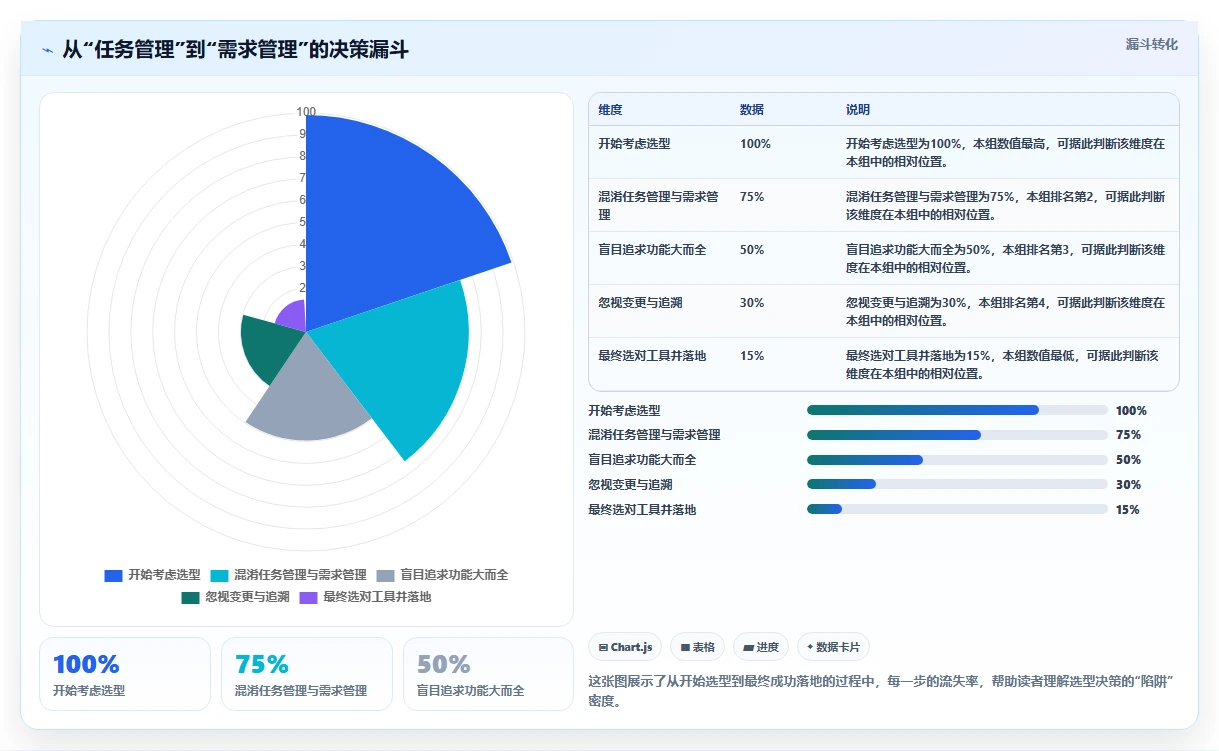Click the 混淆任务管理与需求管理 table row name
Viewport: 1219px width, 751px height.
(x=658, y=206)
